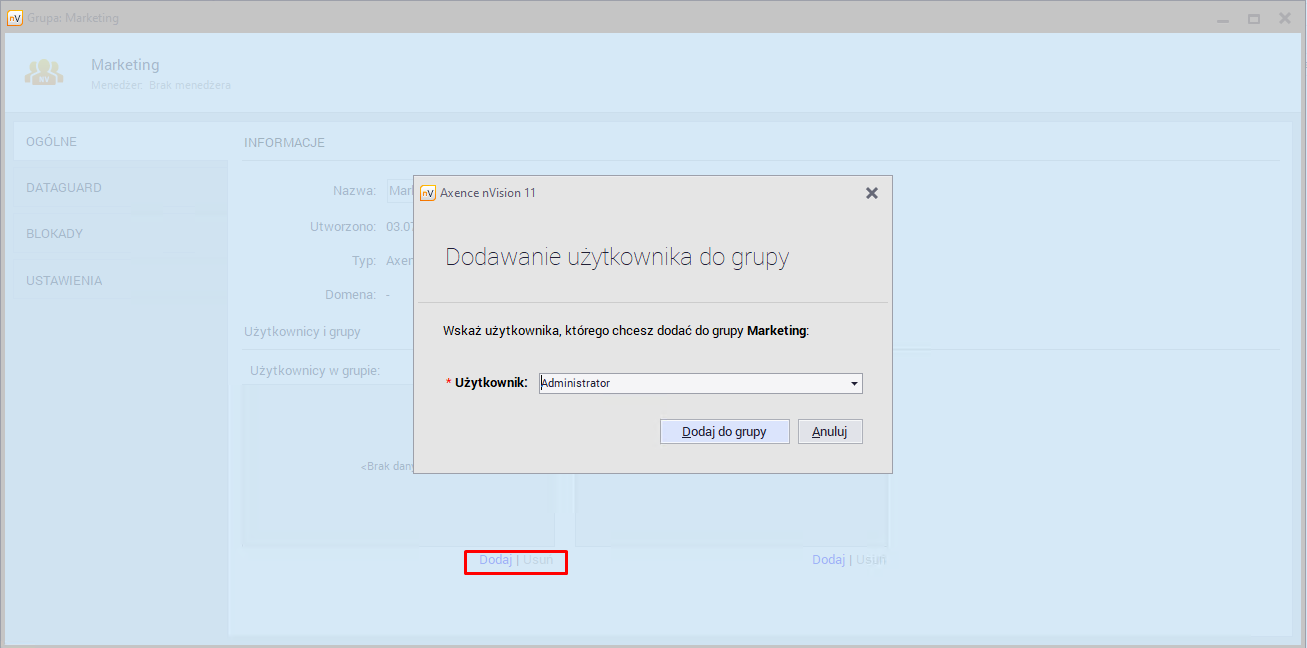This screenshot has width=1307, height=648.
Task: Click the Usuń link below the right list
Action: [x=871, y=560]
